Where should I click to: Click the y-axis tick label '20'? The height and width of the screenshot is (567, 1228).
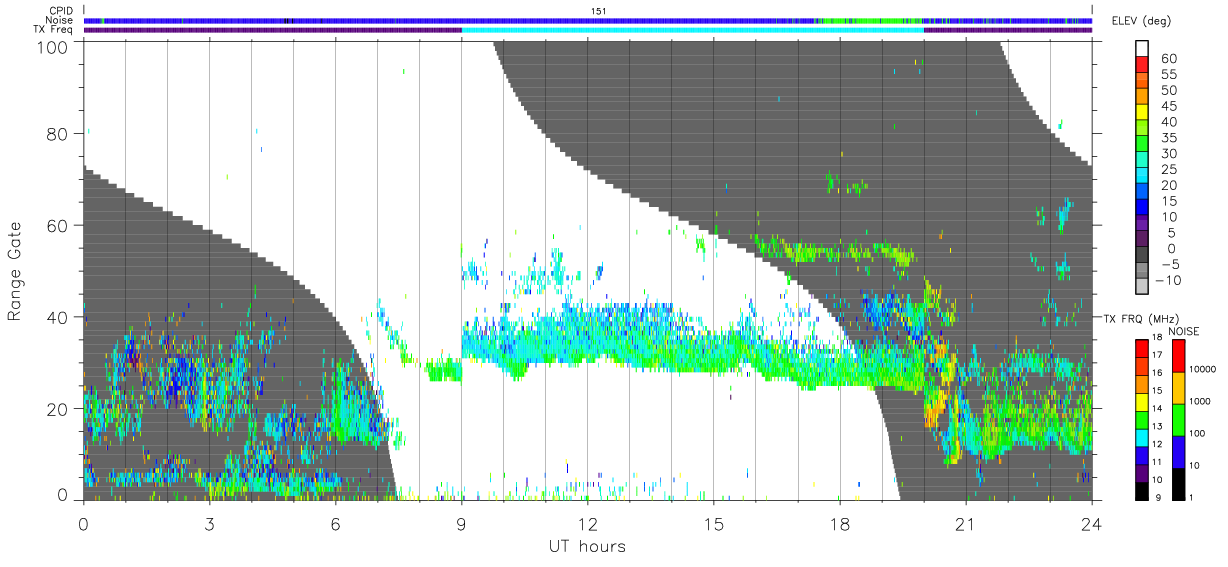59,409
